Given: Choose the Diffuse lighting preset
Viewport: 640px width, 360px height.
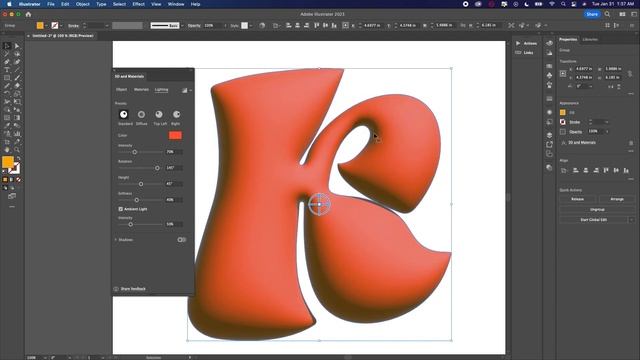Looking at the screenshot, I should pyautogui.click(x=141, y=115).
